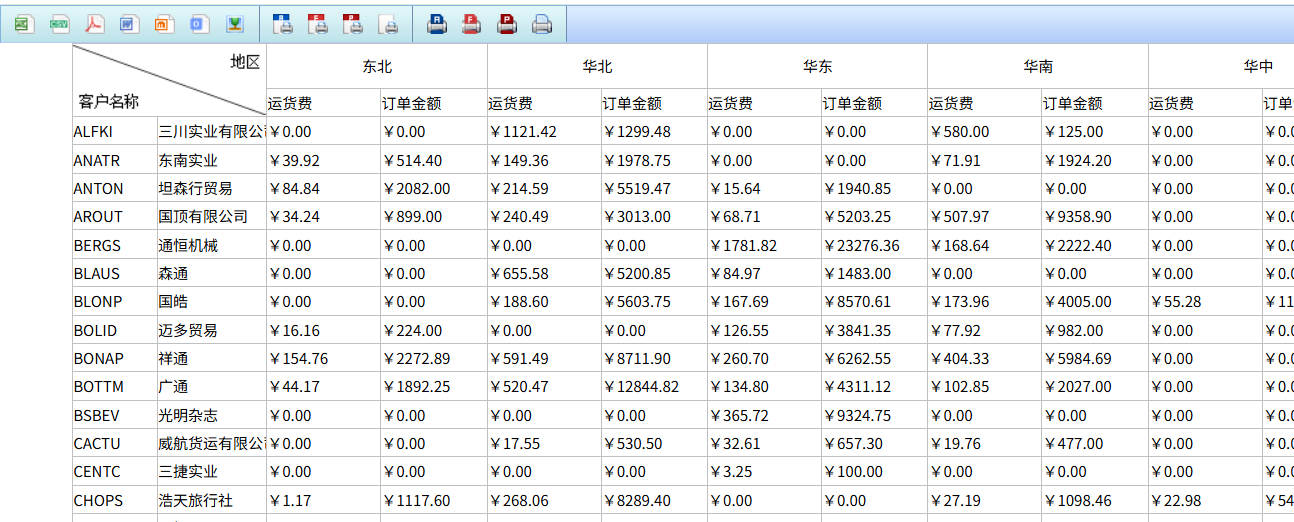Export report to PDF with red Acrobat icon
1294x522 pixels.
click(x=93, y=24)
